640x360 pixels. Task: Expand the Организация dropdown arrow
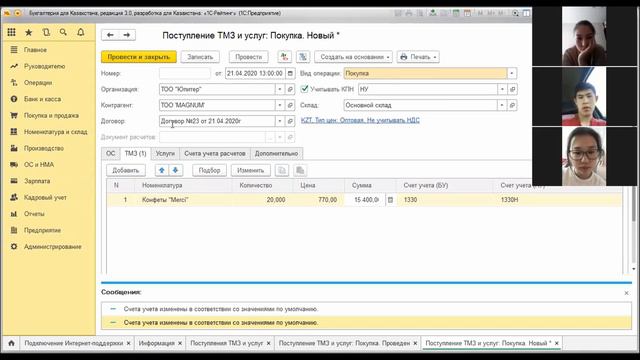tap(280, 89)
